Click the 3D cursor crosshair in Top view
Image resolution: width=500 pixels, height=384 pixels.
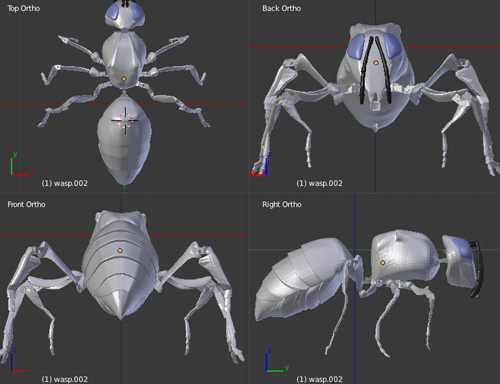click(x=125, y=120)
